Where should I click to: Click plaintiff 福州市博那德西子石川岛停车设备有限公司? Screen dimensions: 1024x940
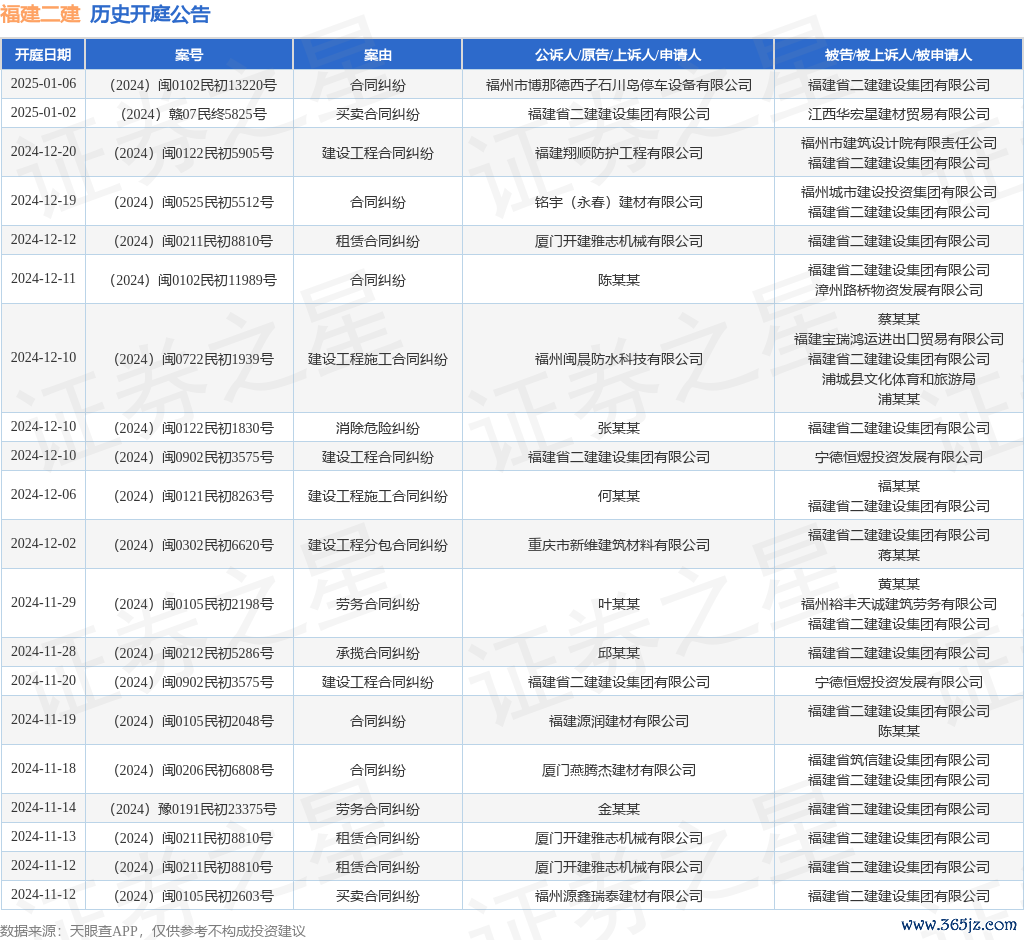pos(618,85)
